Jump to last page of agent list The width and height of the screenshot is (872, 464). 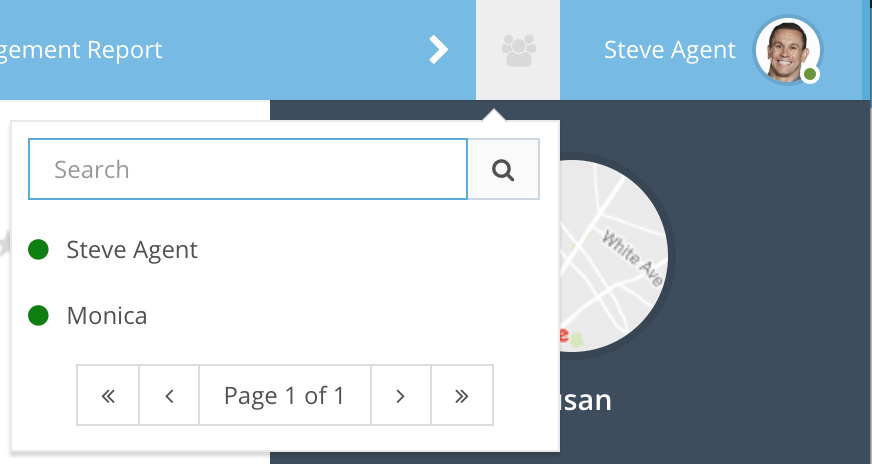[x=461, y=396]
